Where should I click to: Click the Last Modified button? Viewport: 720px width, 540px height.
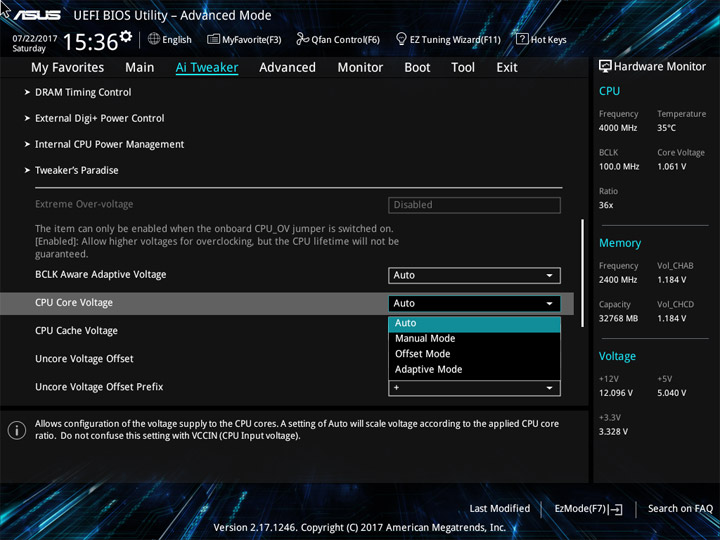(500, 509)
